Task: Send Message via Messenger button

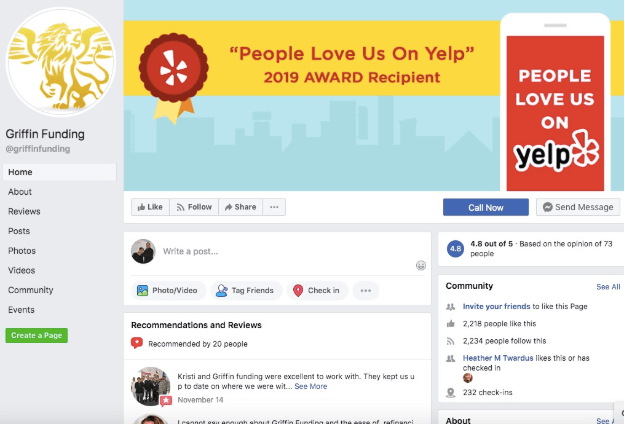Action: pos(578,207)
